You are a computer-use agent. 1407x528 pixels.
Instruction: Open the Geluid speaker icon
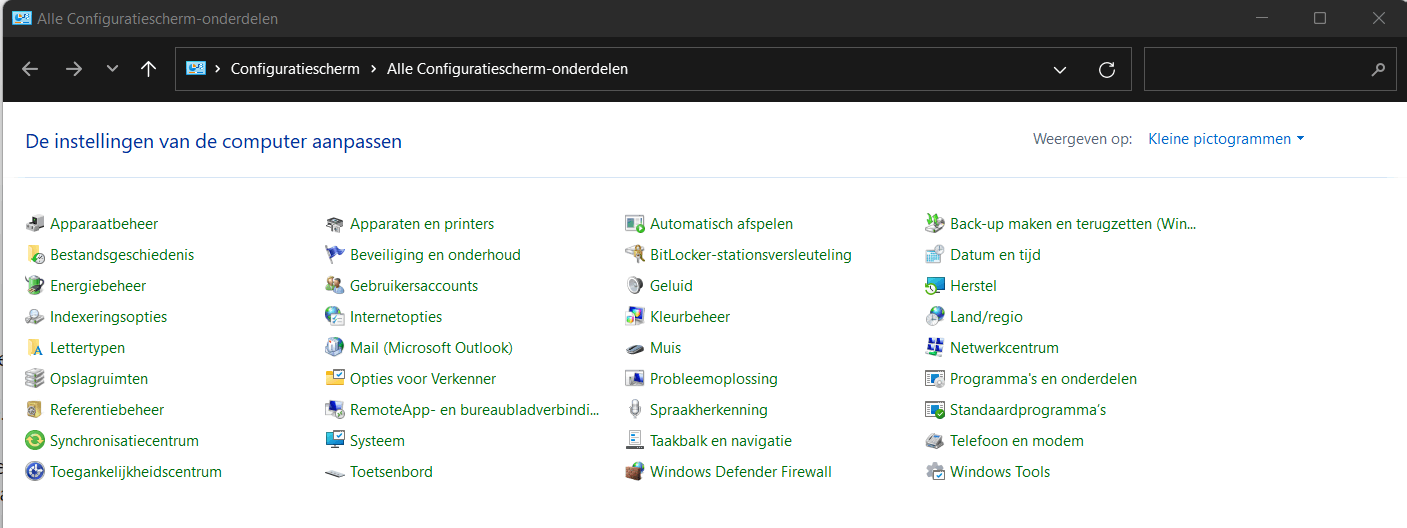(x=635, y=286)
